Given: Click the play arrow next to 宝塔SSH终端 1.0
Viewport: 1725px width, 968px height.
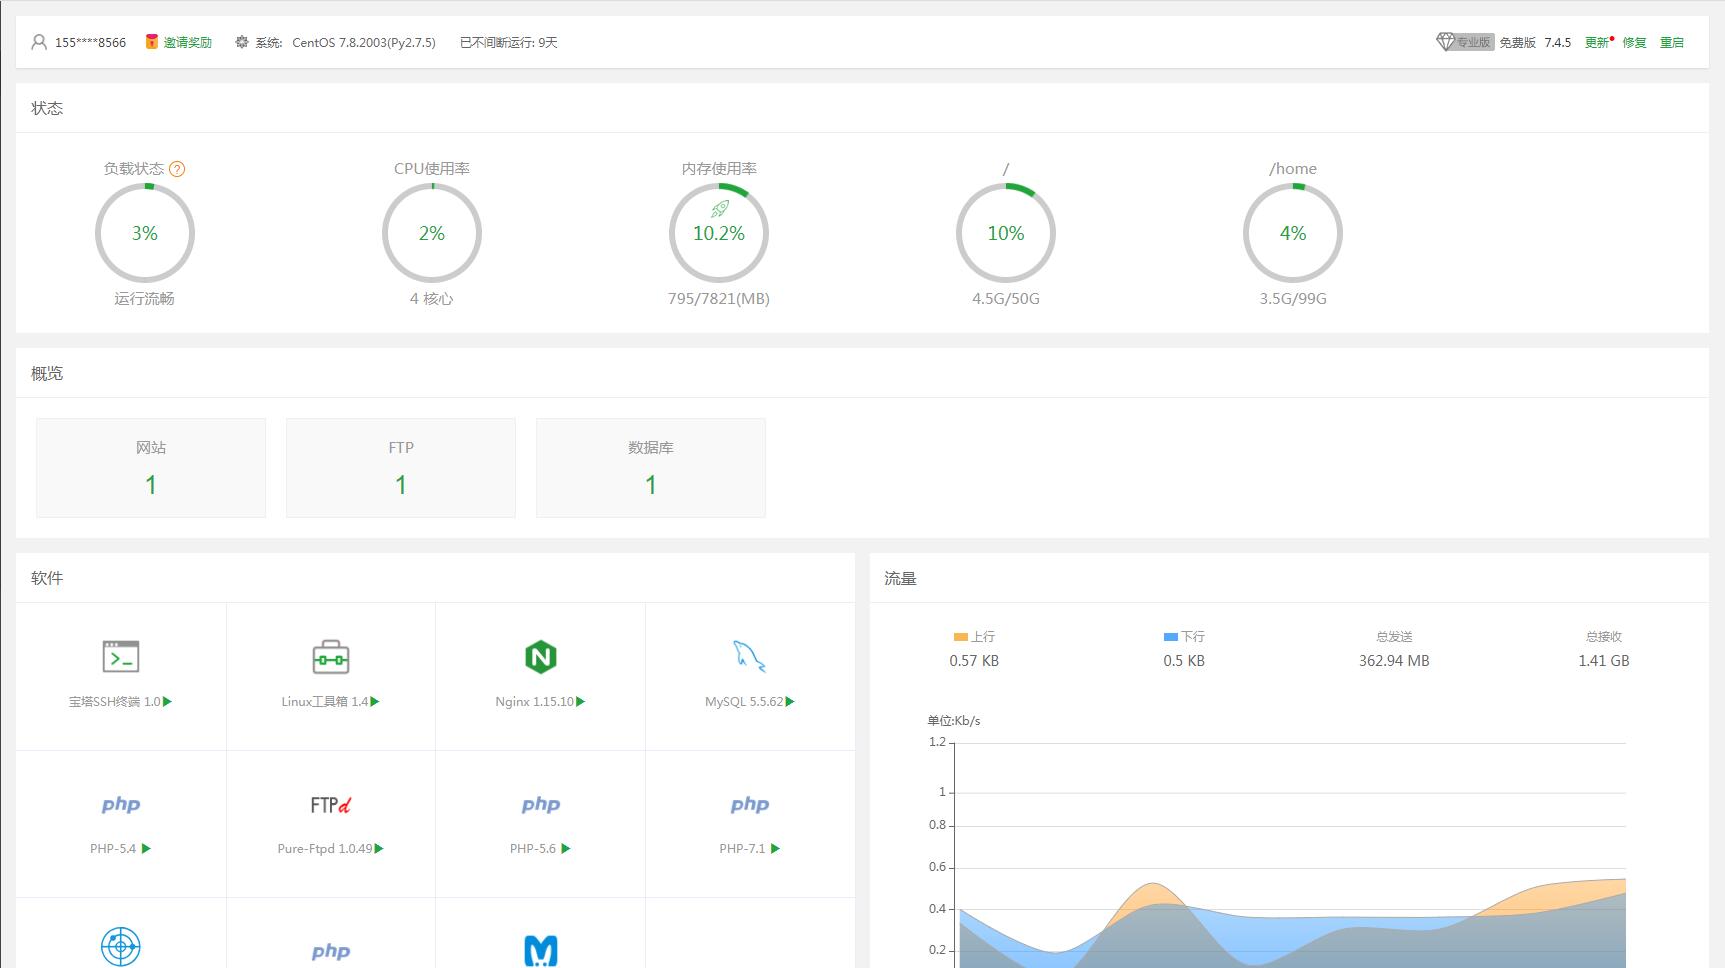Looking at the screenshot, I should (x=167, y=702).
